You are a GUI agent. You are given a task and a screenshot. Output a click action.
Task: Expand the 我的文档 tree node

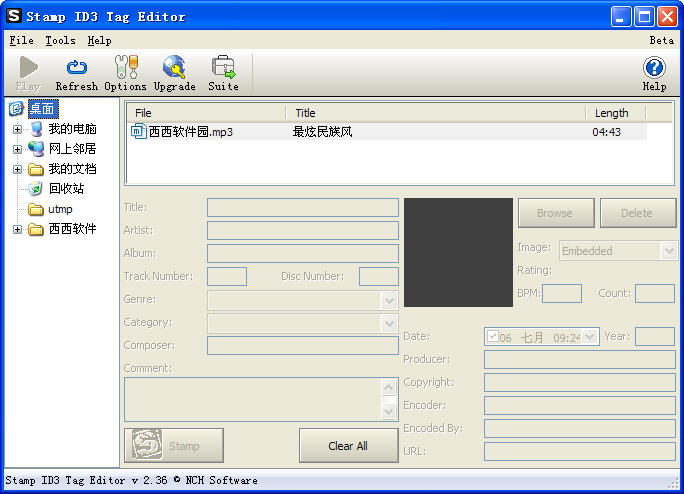pos(17,169)
